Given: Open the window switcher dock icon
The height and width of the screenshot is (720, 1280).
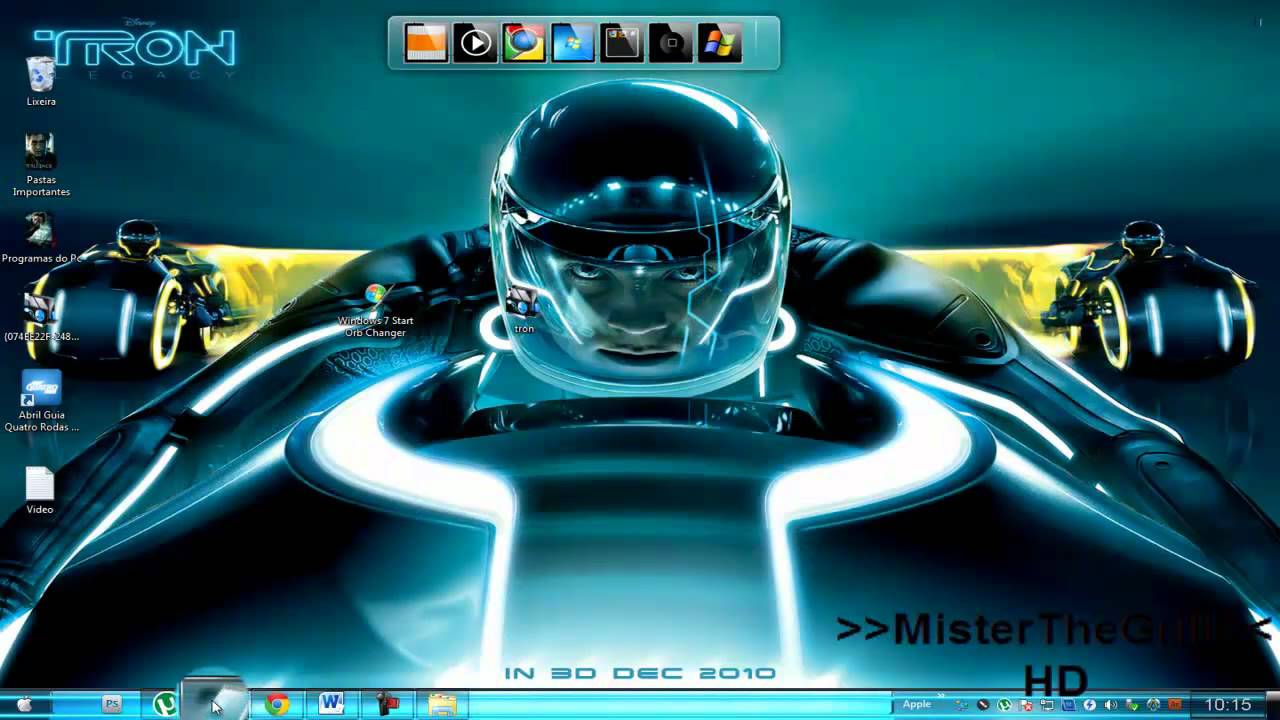Looking at the screenshot, I should [622, 43].
